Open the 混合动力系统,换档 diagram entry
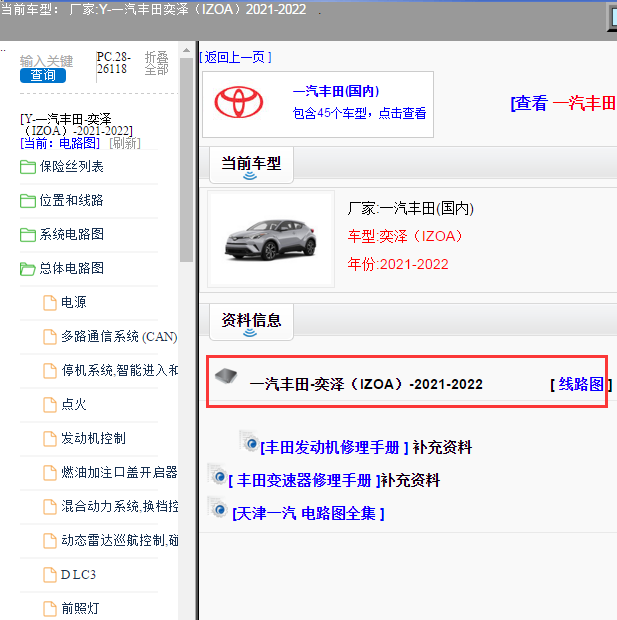The image size is (617, 620). point(119,507)
